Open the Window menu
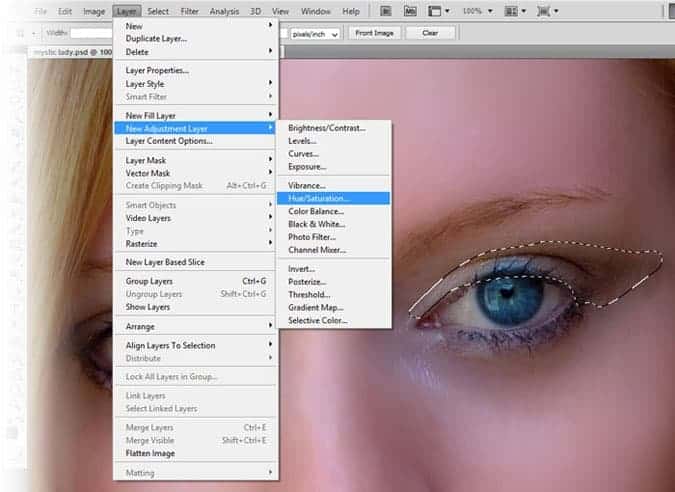Viewport: 675px width, 492px height. (316, 12)
